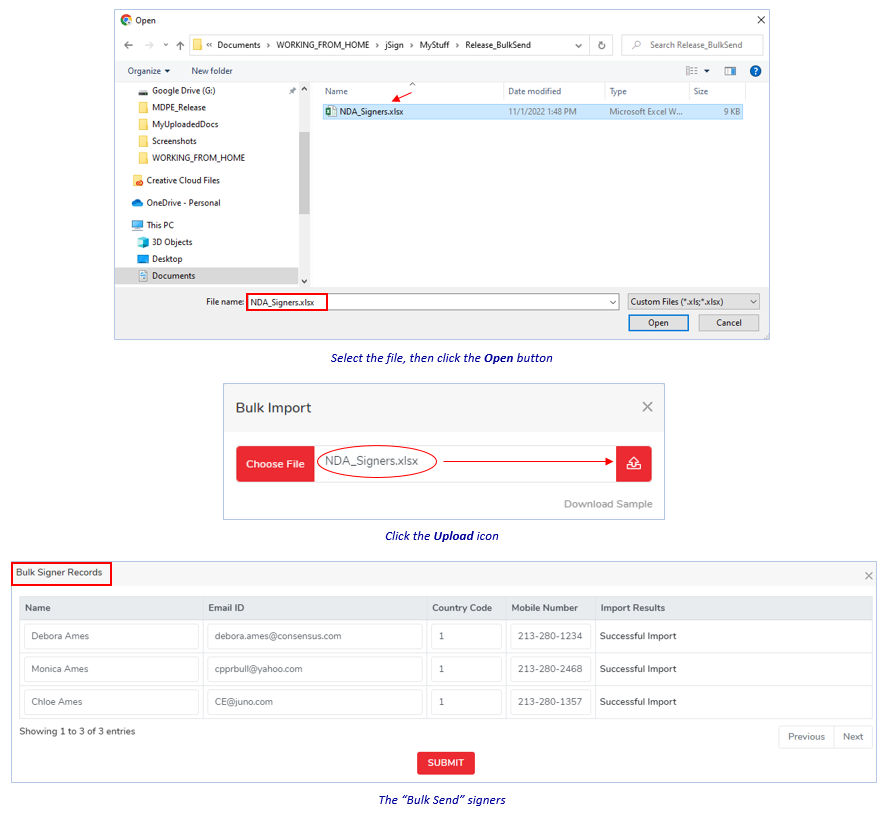Open the dialog Help question mark icon
The image size is (885, 816).
[x=755, y=71]
